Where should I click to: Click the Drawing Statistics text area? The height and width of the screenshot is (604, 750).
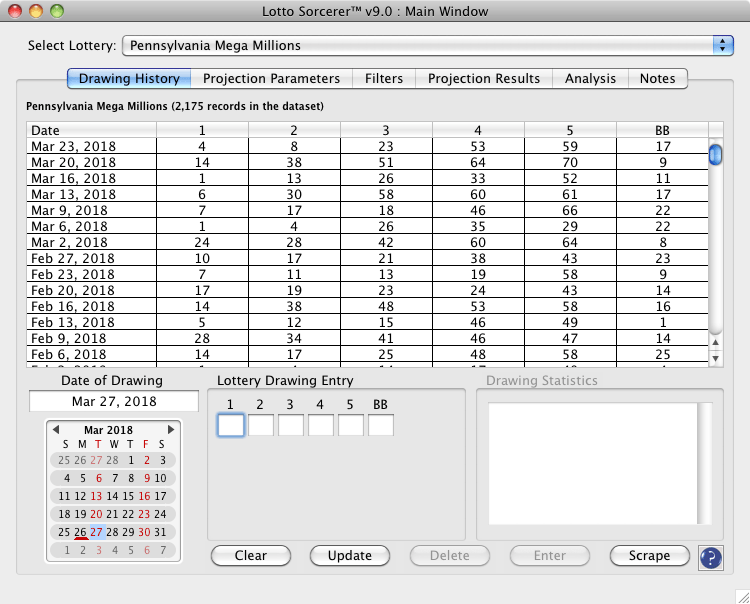pyautogui.click(x=593, y=463)
